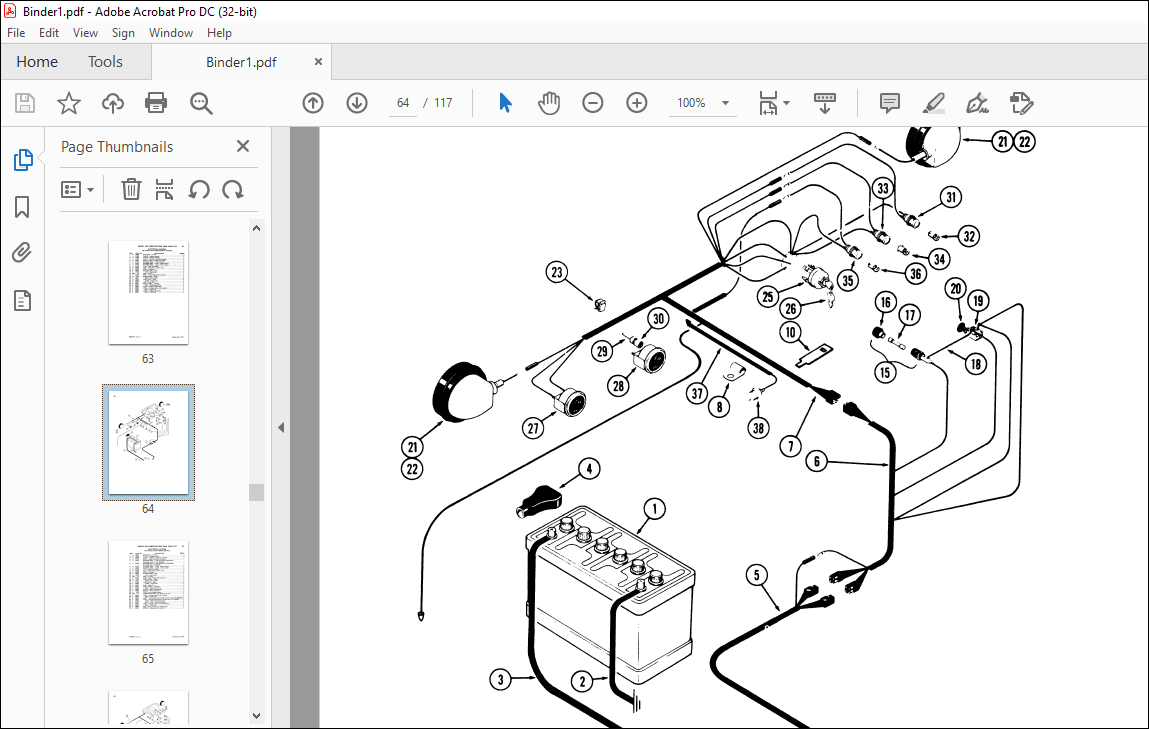Open the document content sidebar icon

point(23,300)
